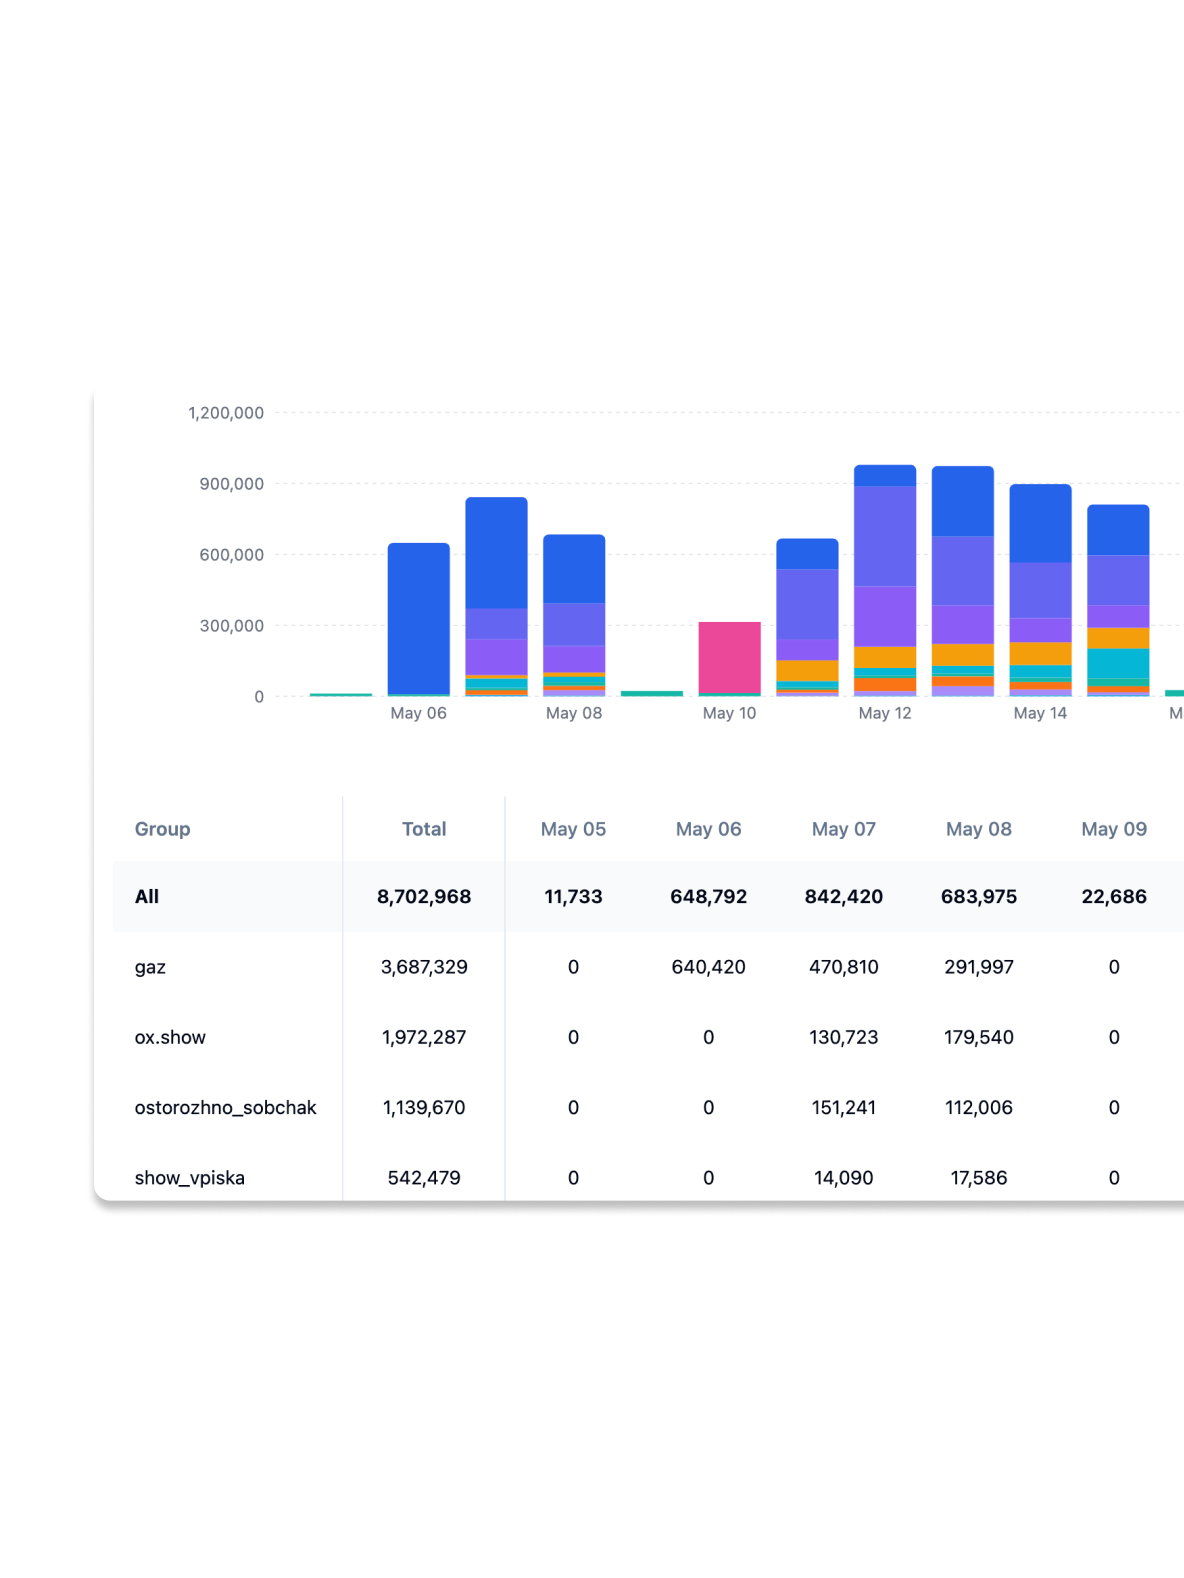Click show_vpiska total 542,479
Screen dimensions: 1184x1578
click(x=424, y=1178)
